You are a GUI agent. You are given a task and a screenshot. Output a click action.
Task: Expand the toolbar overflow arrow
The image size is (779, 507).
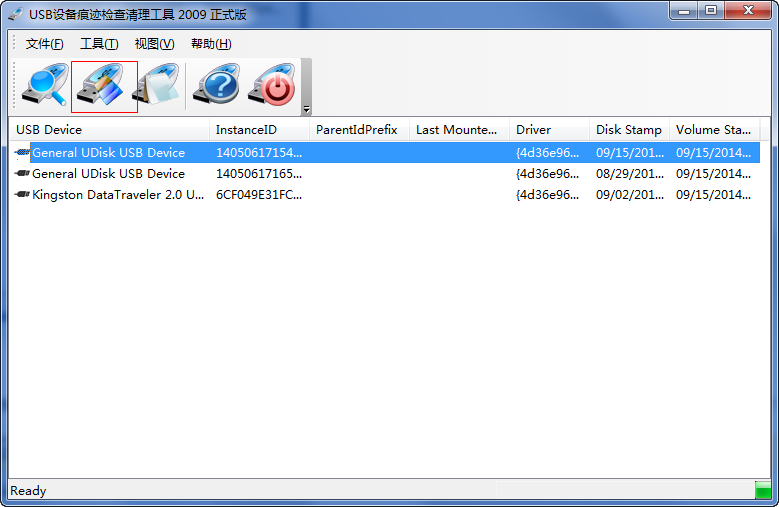pos(306,109)
